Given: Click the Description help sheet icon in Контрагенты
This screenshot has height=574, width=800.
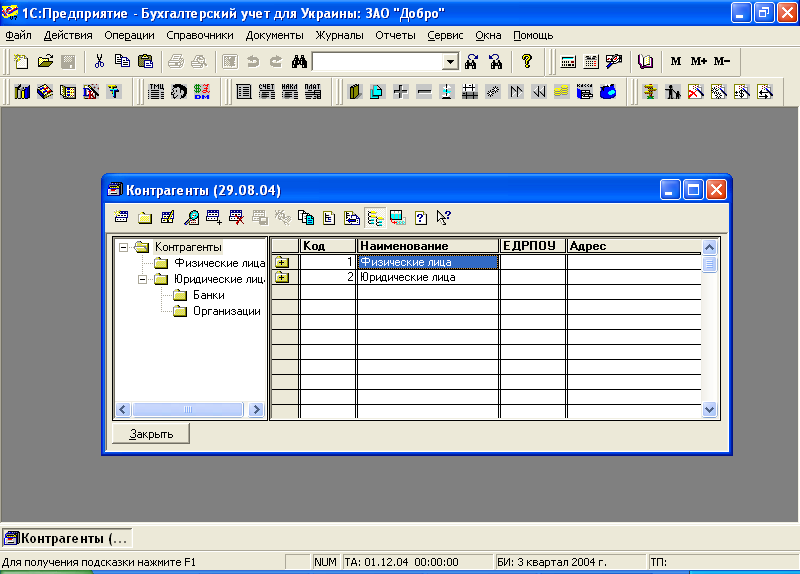Looking at the screenshot, I should tap(421, 218).
